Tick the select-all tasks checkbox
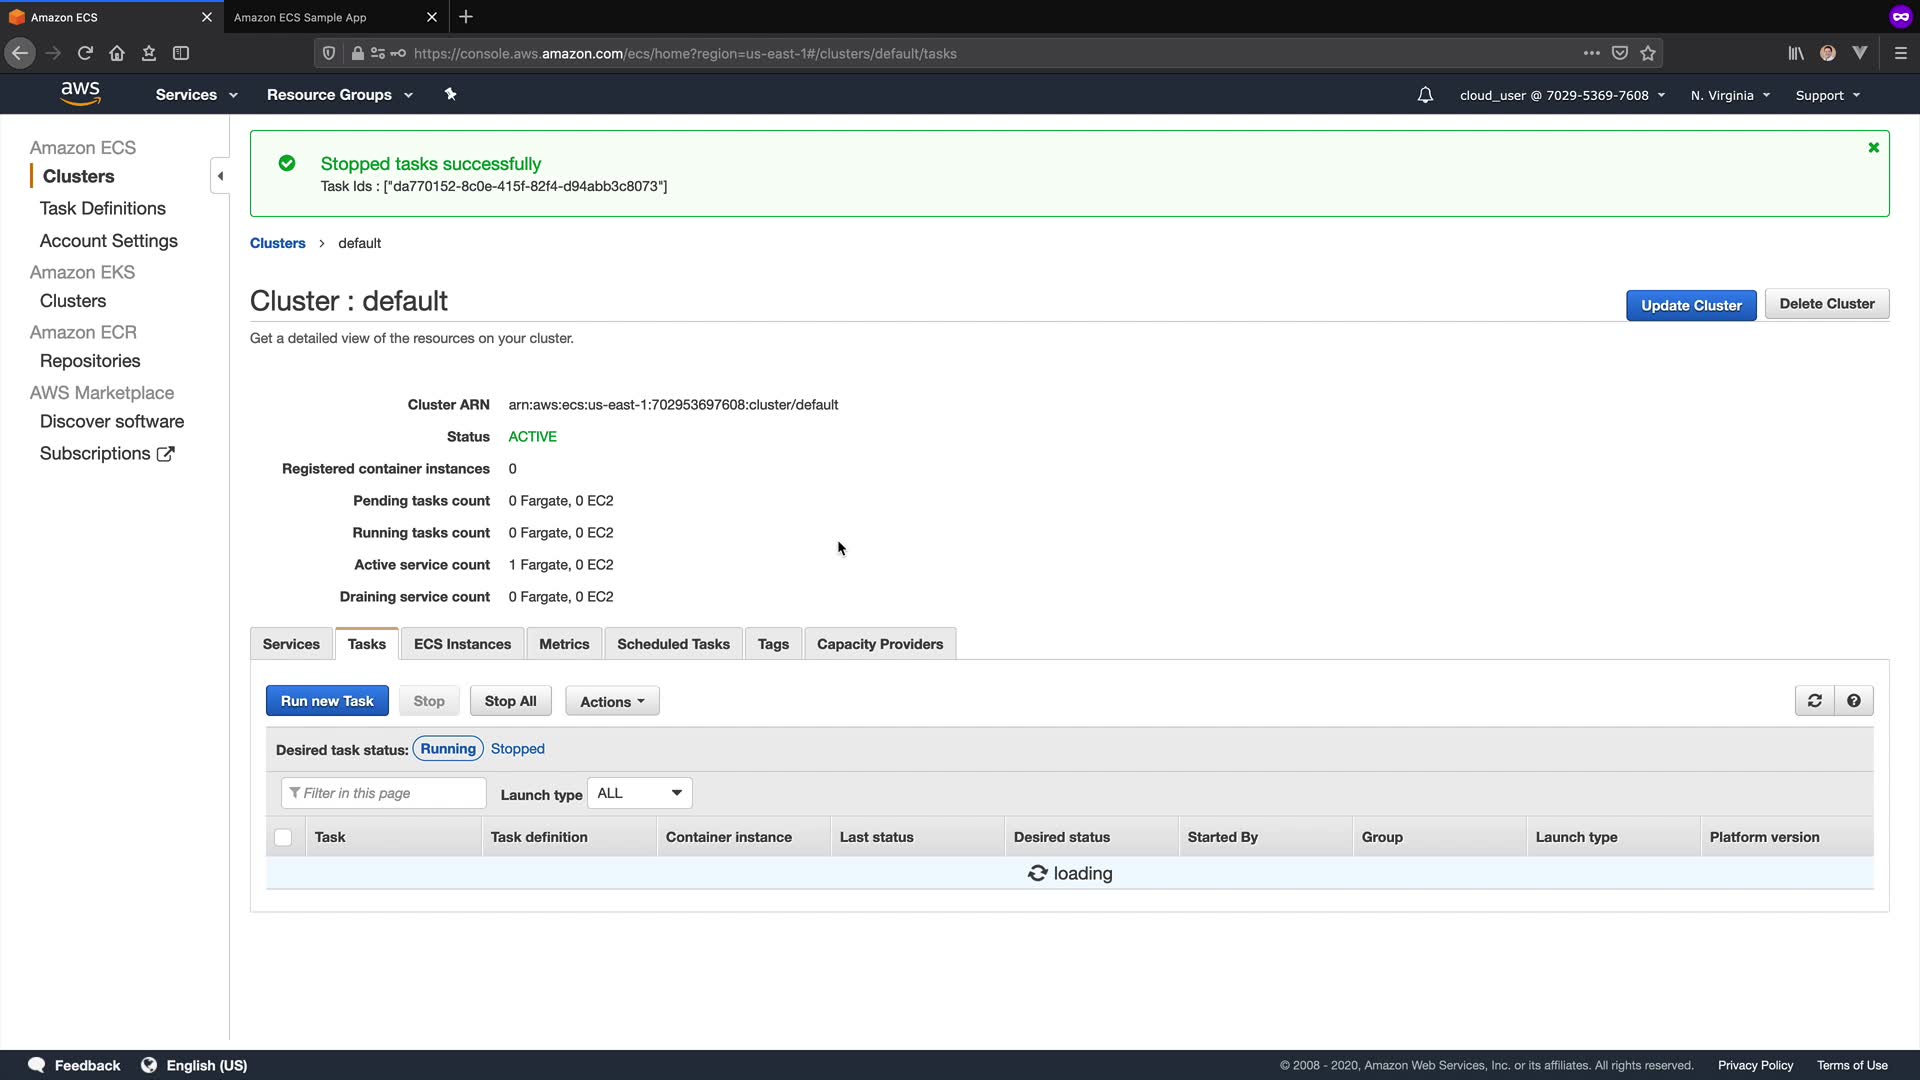The image size is (1920, 1080). point(283,838)
